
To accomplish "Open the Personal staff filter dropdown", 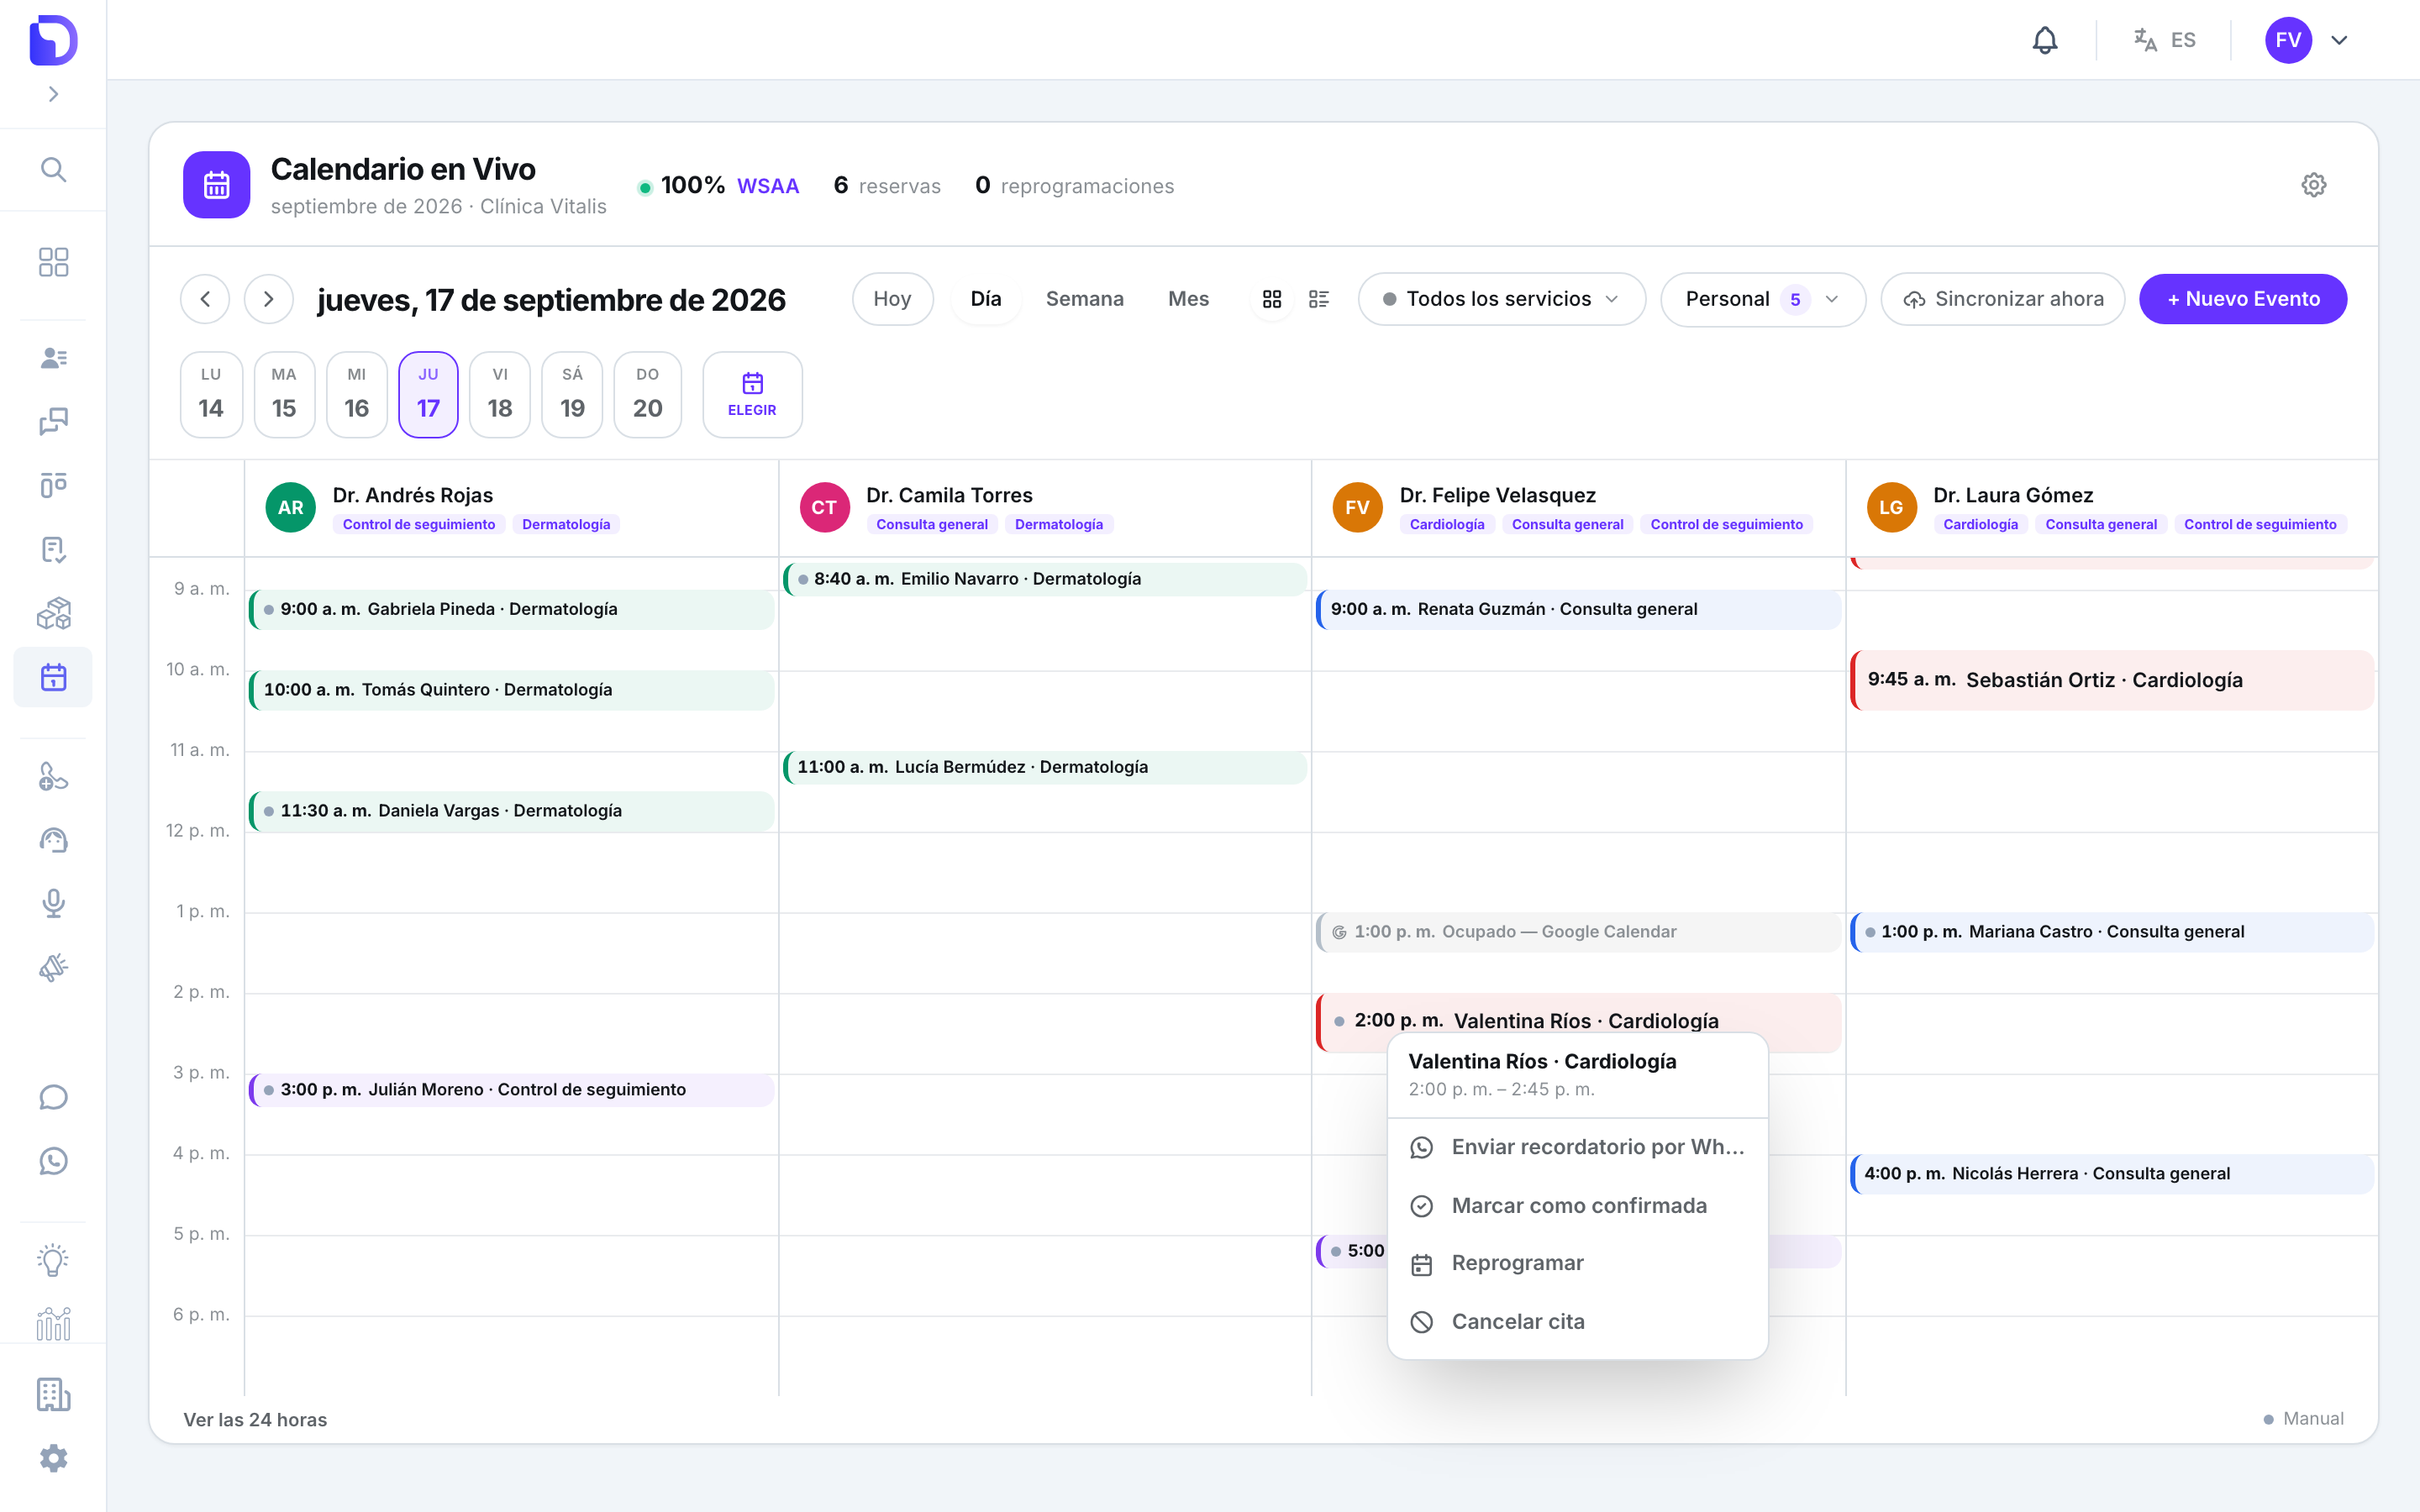I will point(1763,299).
